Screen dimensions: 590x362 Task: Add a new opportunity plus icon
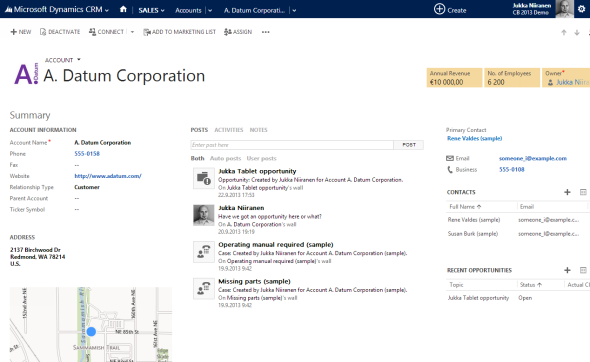click(x=567, y=270)
